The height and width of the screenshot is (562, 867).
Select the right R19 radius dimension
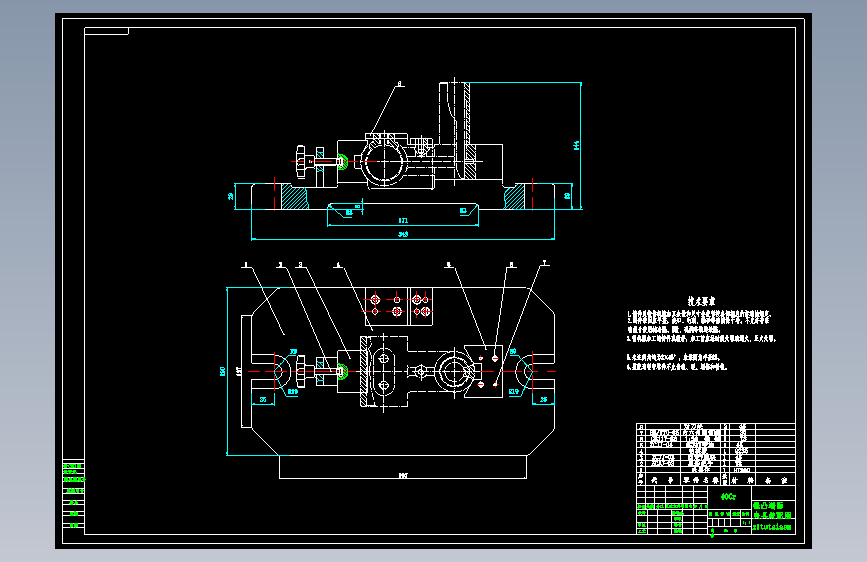514,392
